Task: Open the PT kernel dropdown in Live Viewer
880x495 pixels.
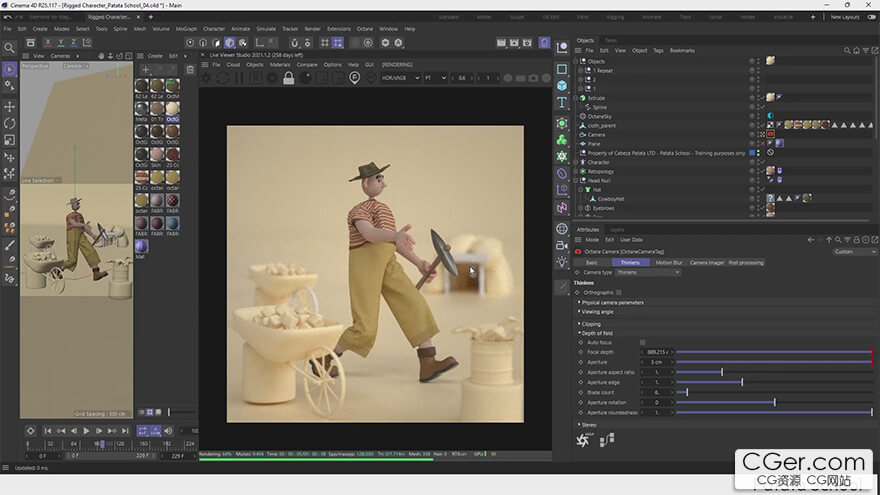Action: click(x=435, y=78)
